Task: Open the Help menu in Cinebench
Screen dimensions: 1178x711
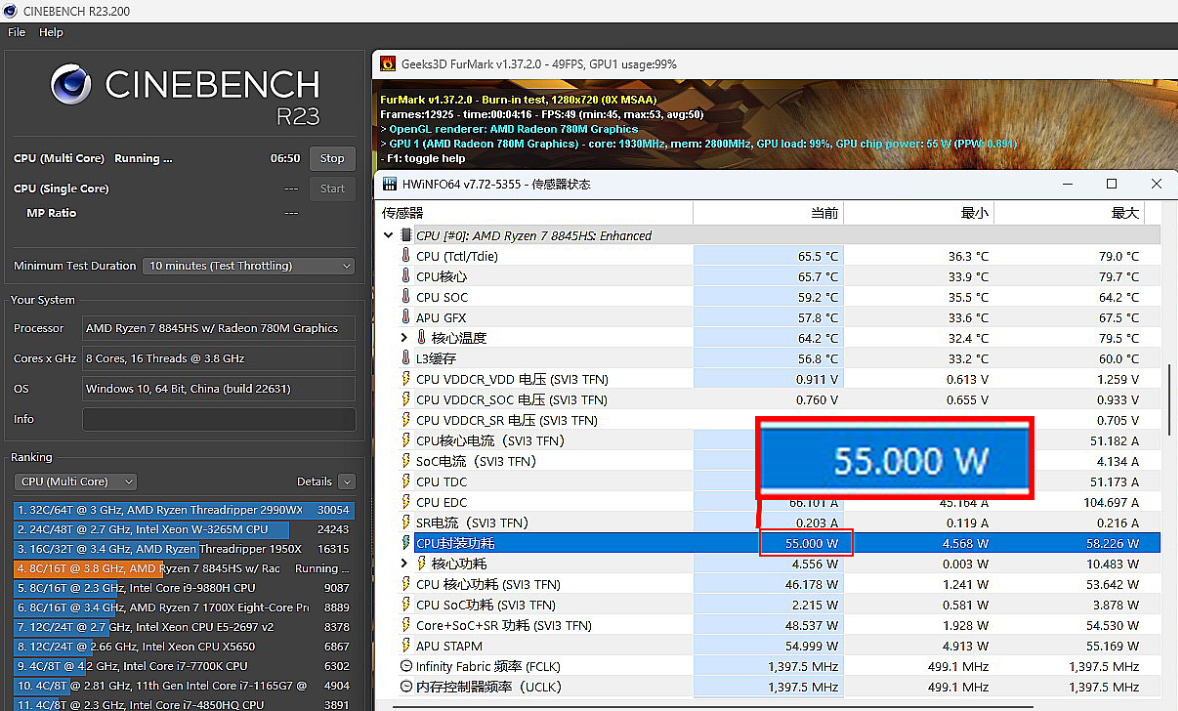Action: coord(51,32)
